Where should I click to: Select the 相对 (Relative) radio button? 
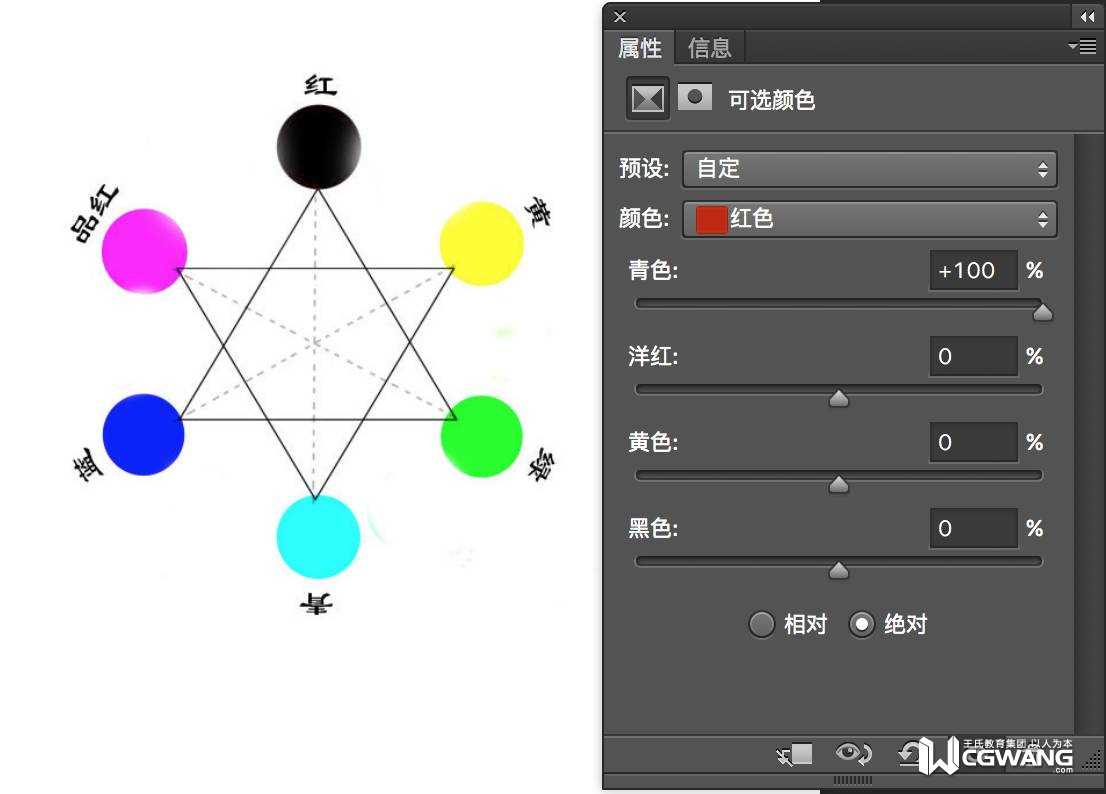pyautogui.click(x=761, y=624)
